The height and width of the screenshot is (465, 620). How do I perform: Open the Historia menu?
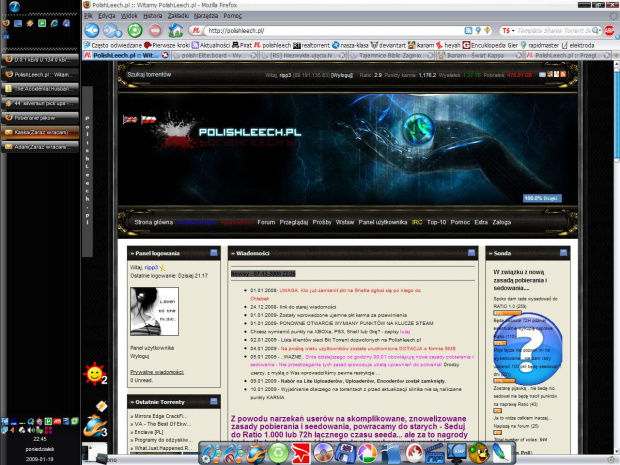(x=153, y=15)
